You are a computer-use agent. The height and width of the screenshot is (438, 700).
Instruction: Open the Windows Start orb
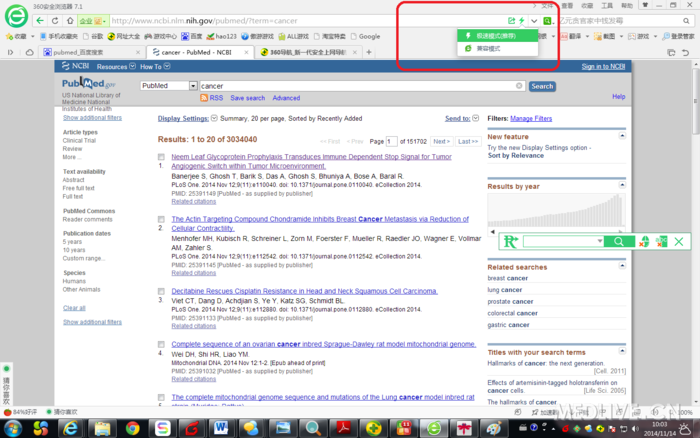click(12, 429)
